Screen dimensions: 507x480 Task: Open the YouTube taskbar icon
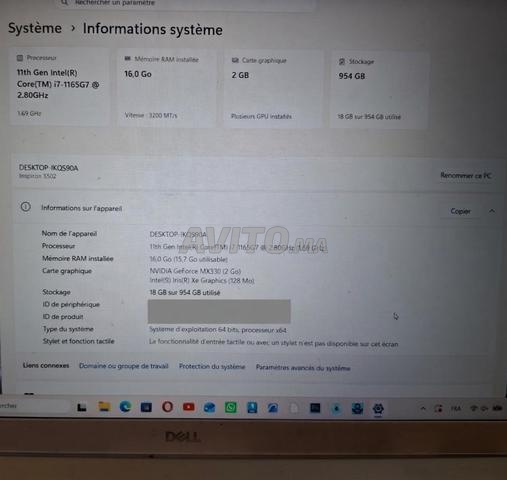pos(189,407)
